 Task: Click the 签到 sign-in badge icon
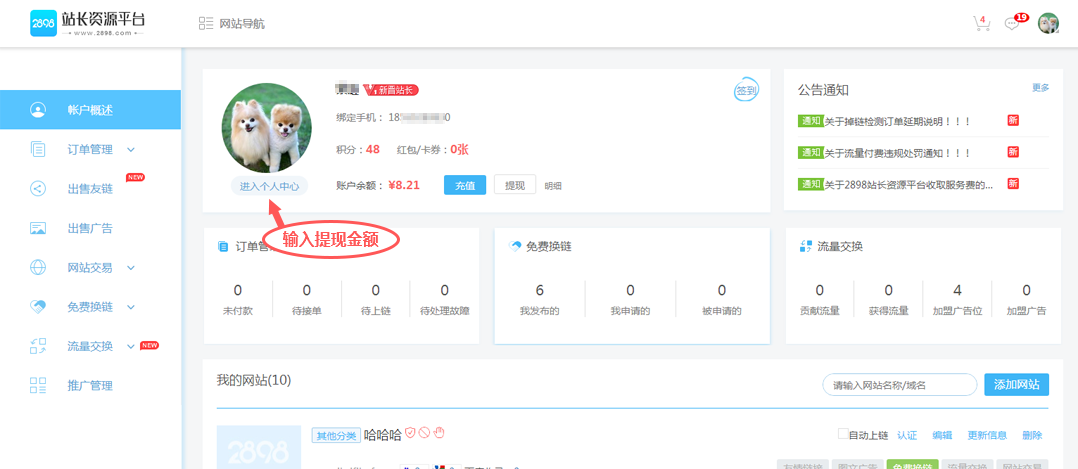[x=746, y=90]
